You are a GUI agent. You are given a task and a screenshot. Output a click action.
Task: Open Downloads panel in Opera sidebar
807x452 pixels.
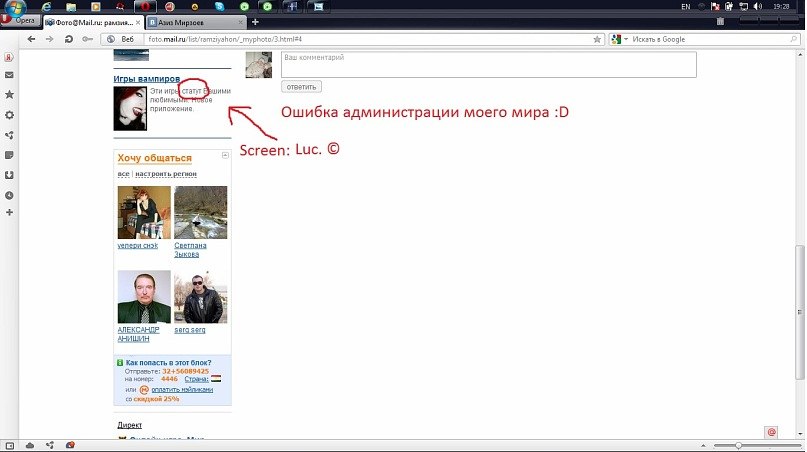tap(9, 175)
